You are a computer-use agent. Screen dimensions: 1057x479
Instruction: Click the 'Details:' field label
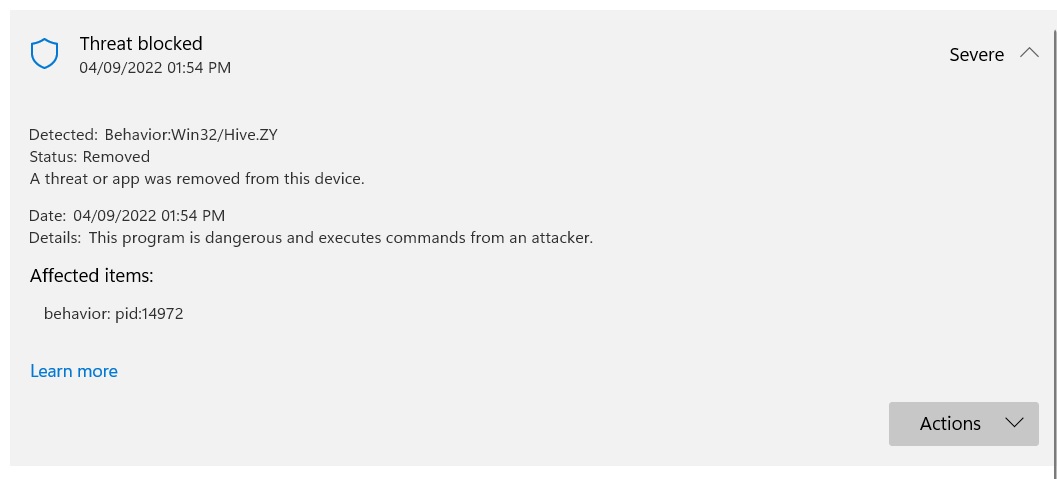55,238
